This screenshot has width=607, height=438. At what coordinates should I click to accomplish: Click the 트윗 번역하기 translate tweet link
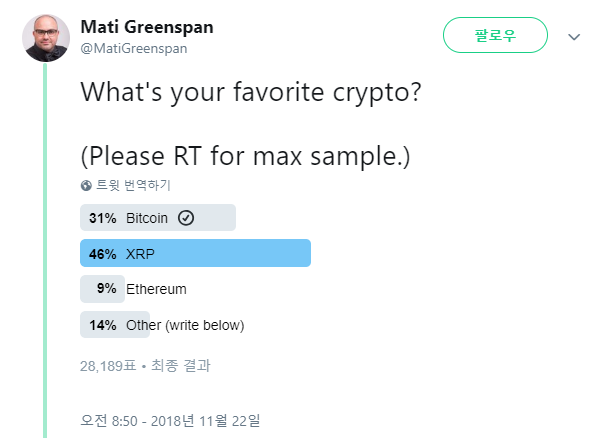coord(133,185)
